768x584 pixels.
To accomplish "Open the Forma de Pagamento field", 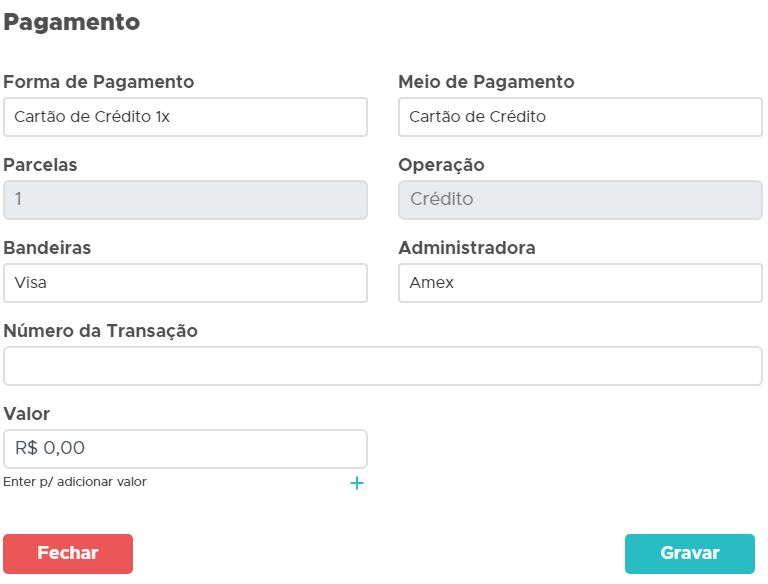I will pos(185,117).
